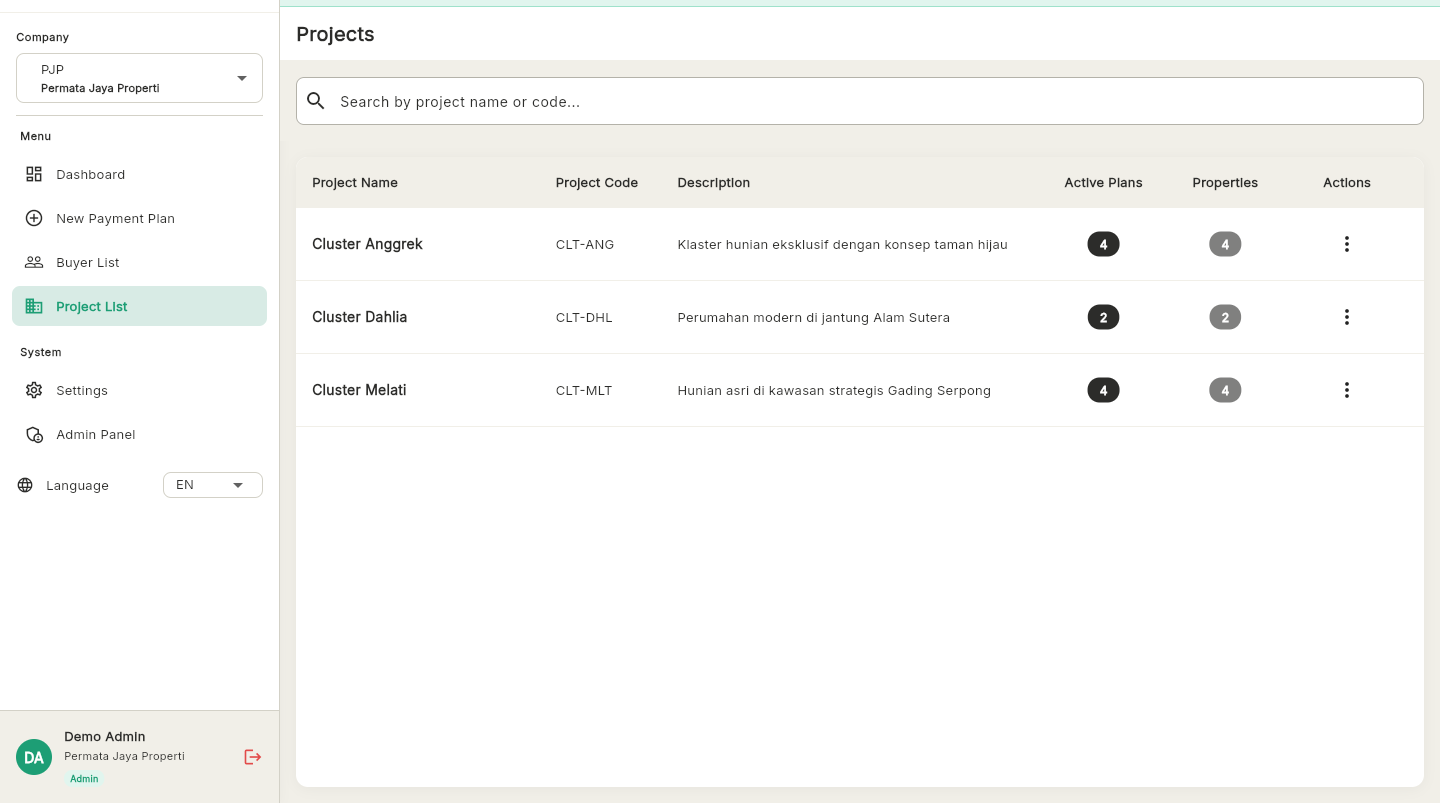
Task: Open the PJP company dropdown
Action: tap(139, 78)
